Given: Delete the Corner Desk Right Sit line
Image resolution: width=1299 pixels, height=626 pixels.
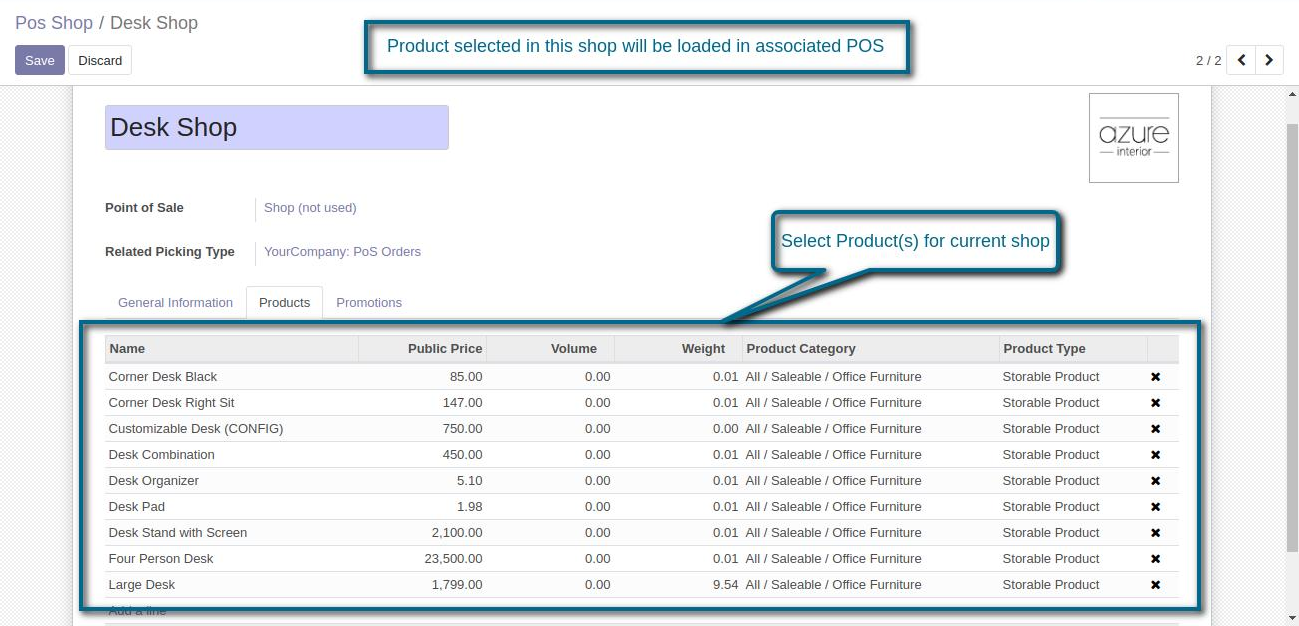Looking at the screenshot, I should (x=1155, y=403).
